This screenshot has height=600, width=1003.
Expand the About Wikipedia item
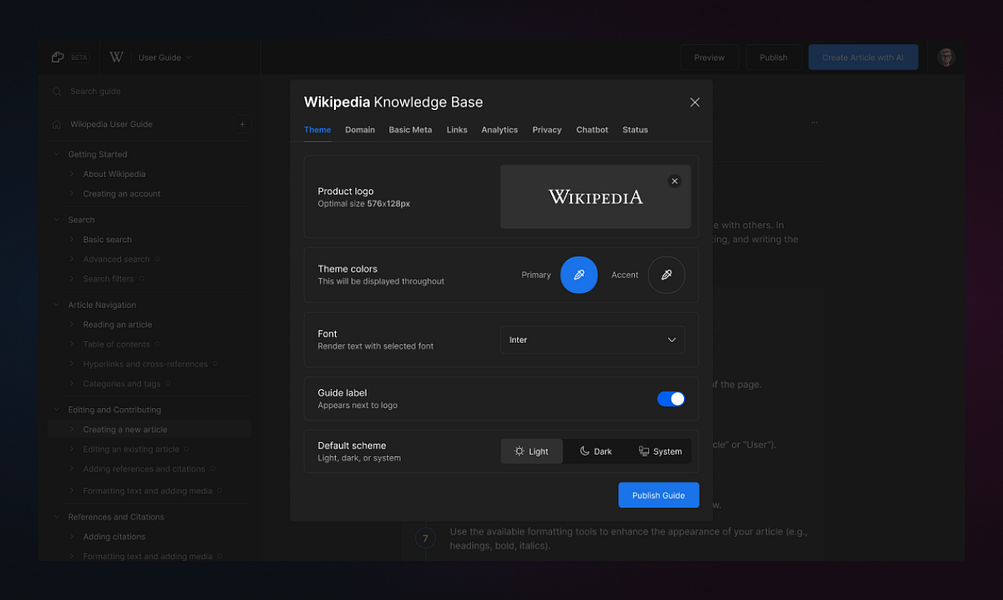[x=72, y=174]
